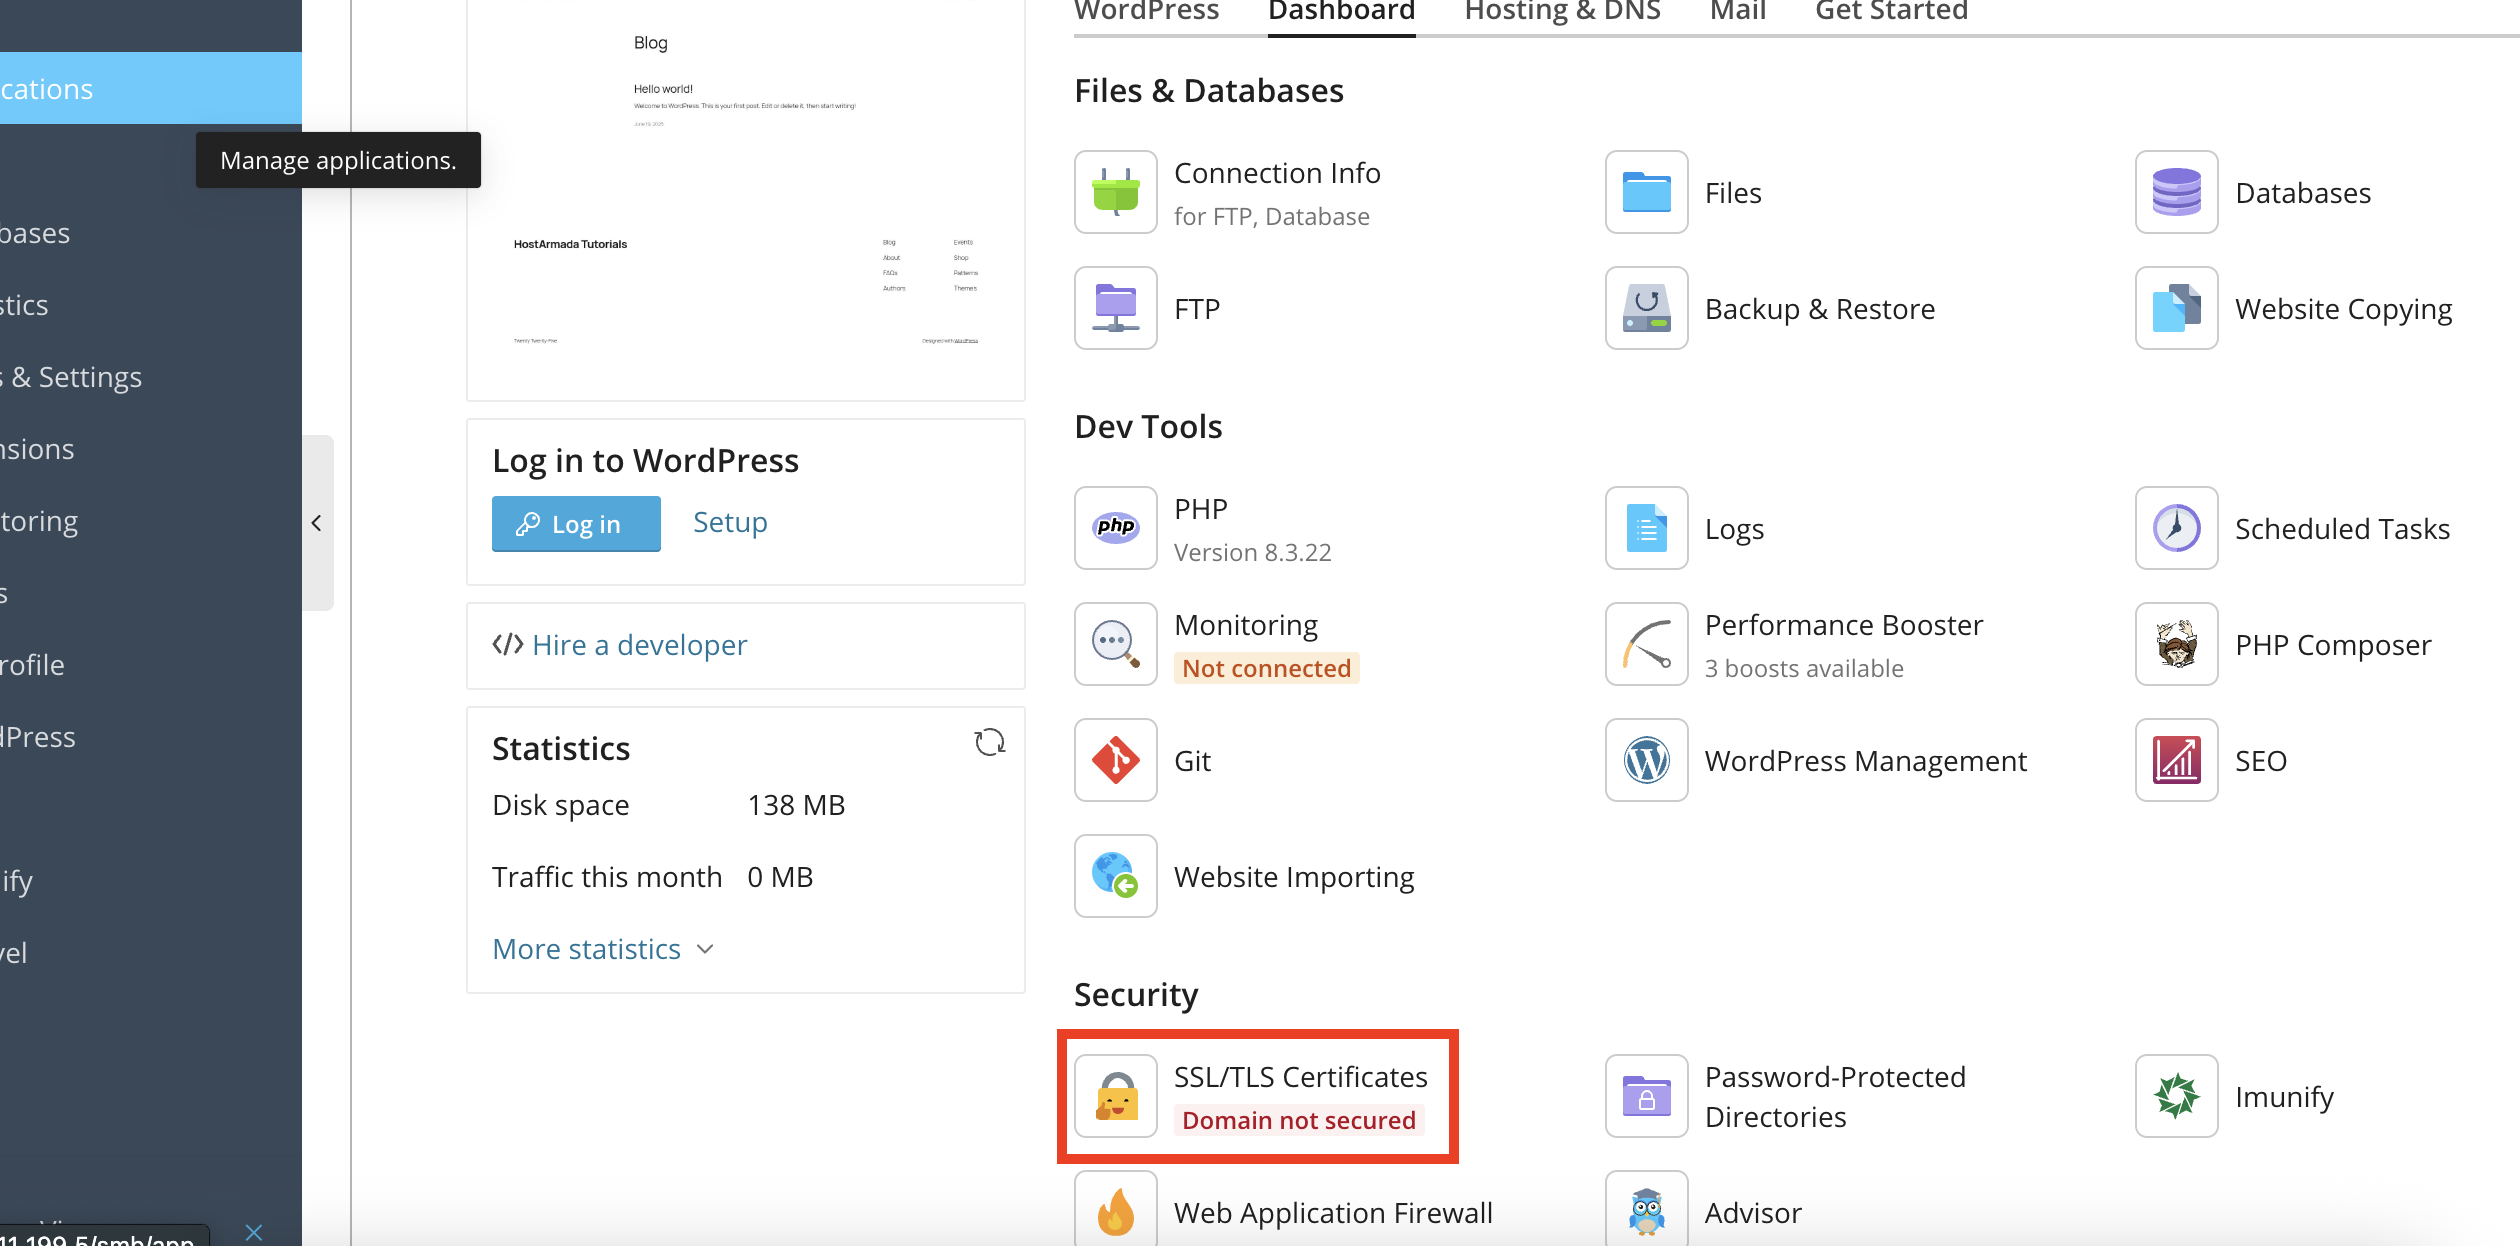Refresh Statistics with the reload icon
2520x1246 pixels.
coord(989,742)
